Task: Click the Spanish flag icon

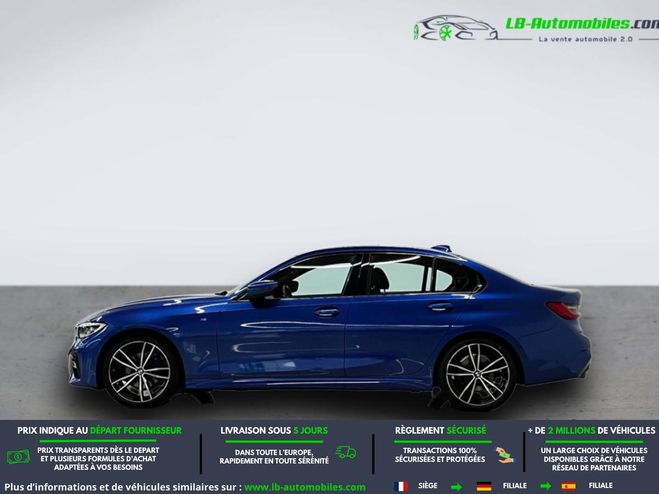Action: pos(569,486)
